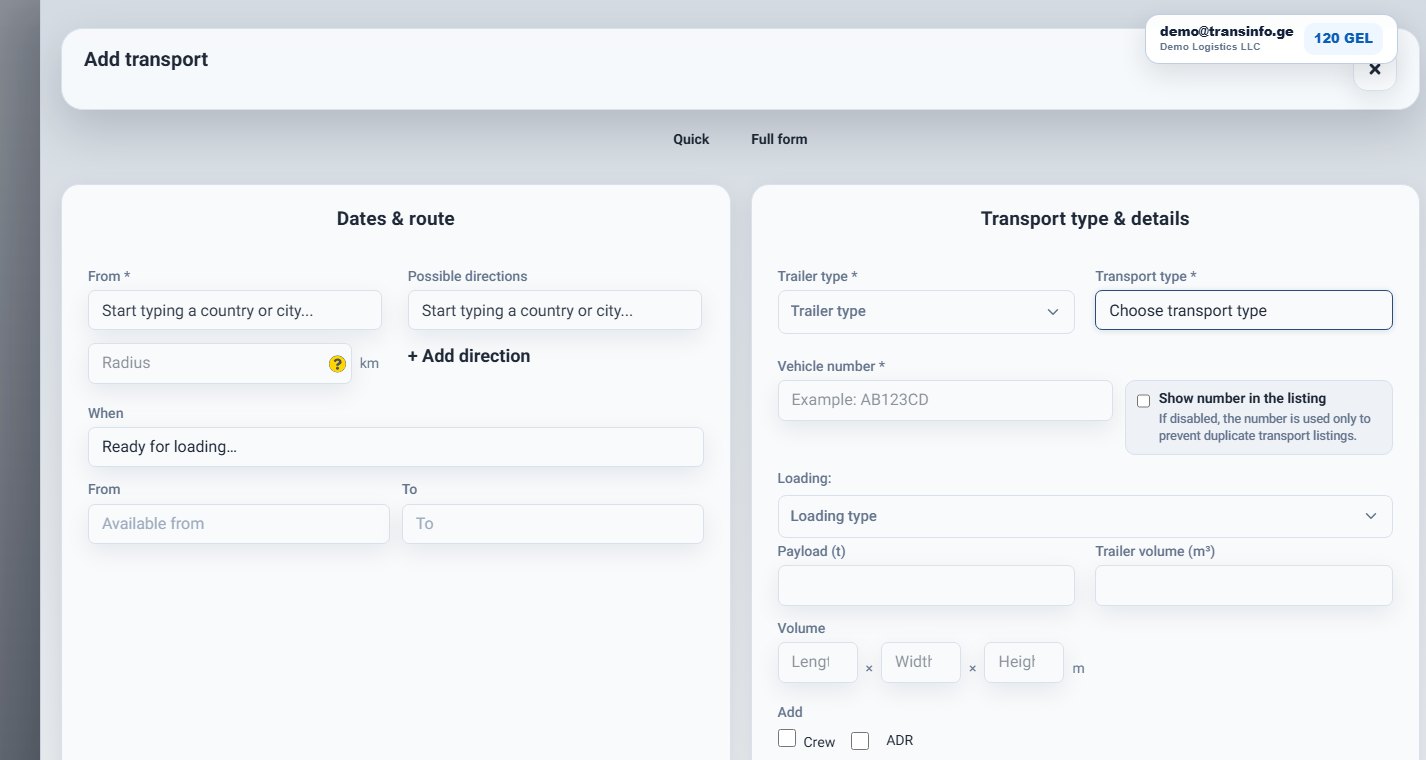This screenshot has height=760, width=1426.
Task: Click the Vehicle number input
Action: [945, 400]
